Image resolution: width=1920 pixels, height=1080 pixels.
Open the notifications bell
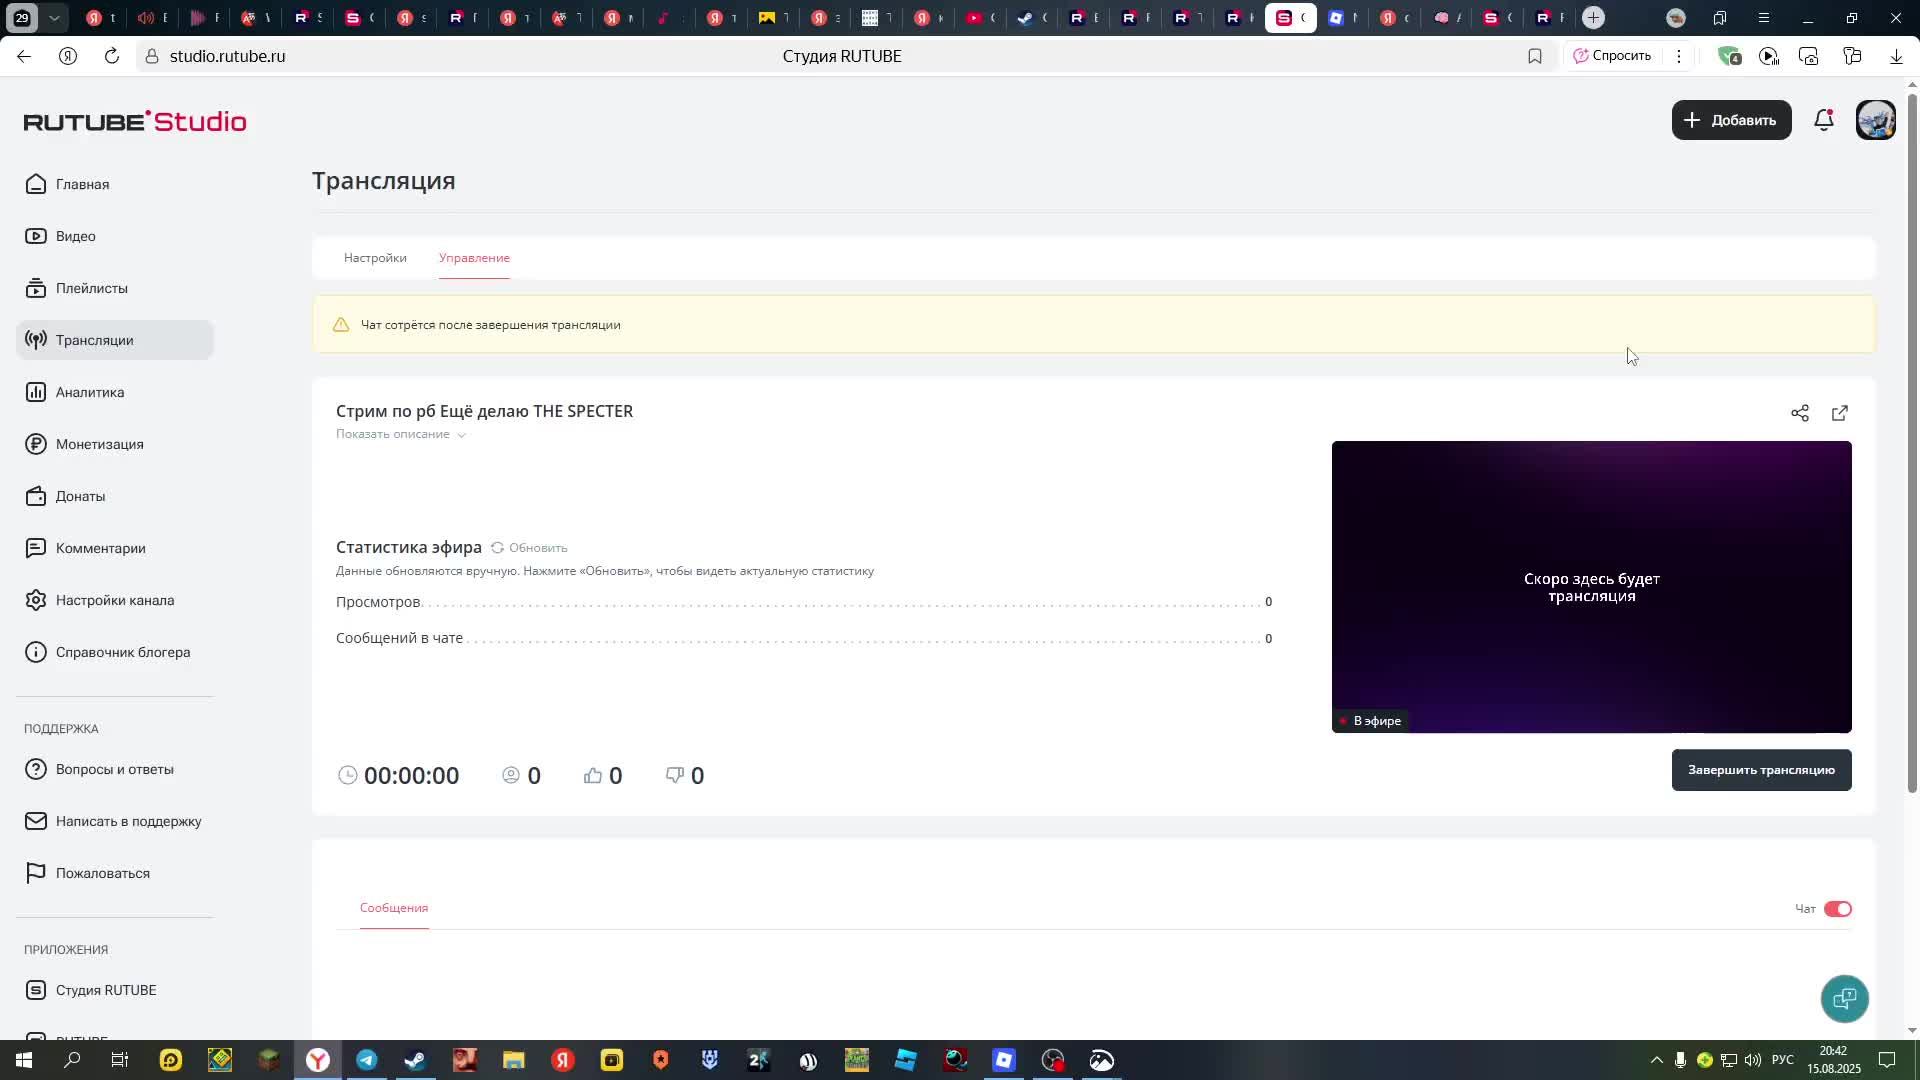1823,120
